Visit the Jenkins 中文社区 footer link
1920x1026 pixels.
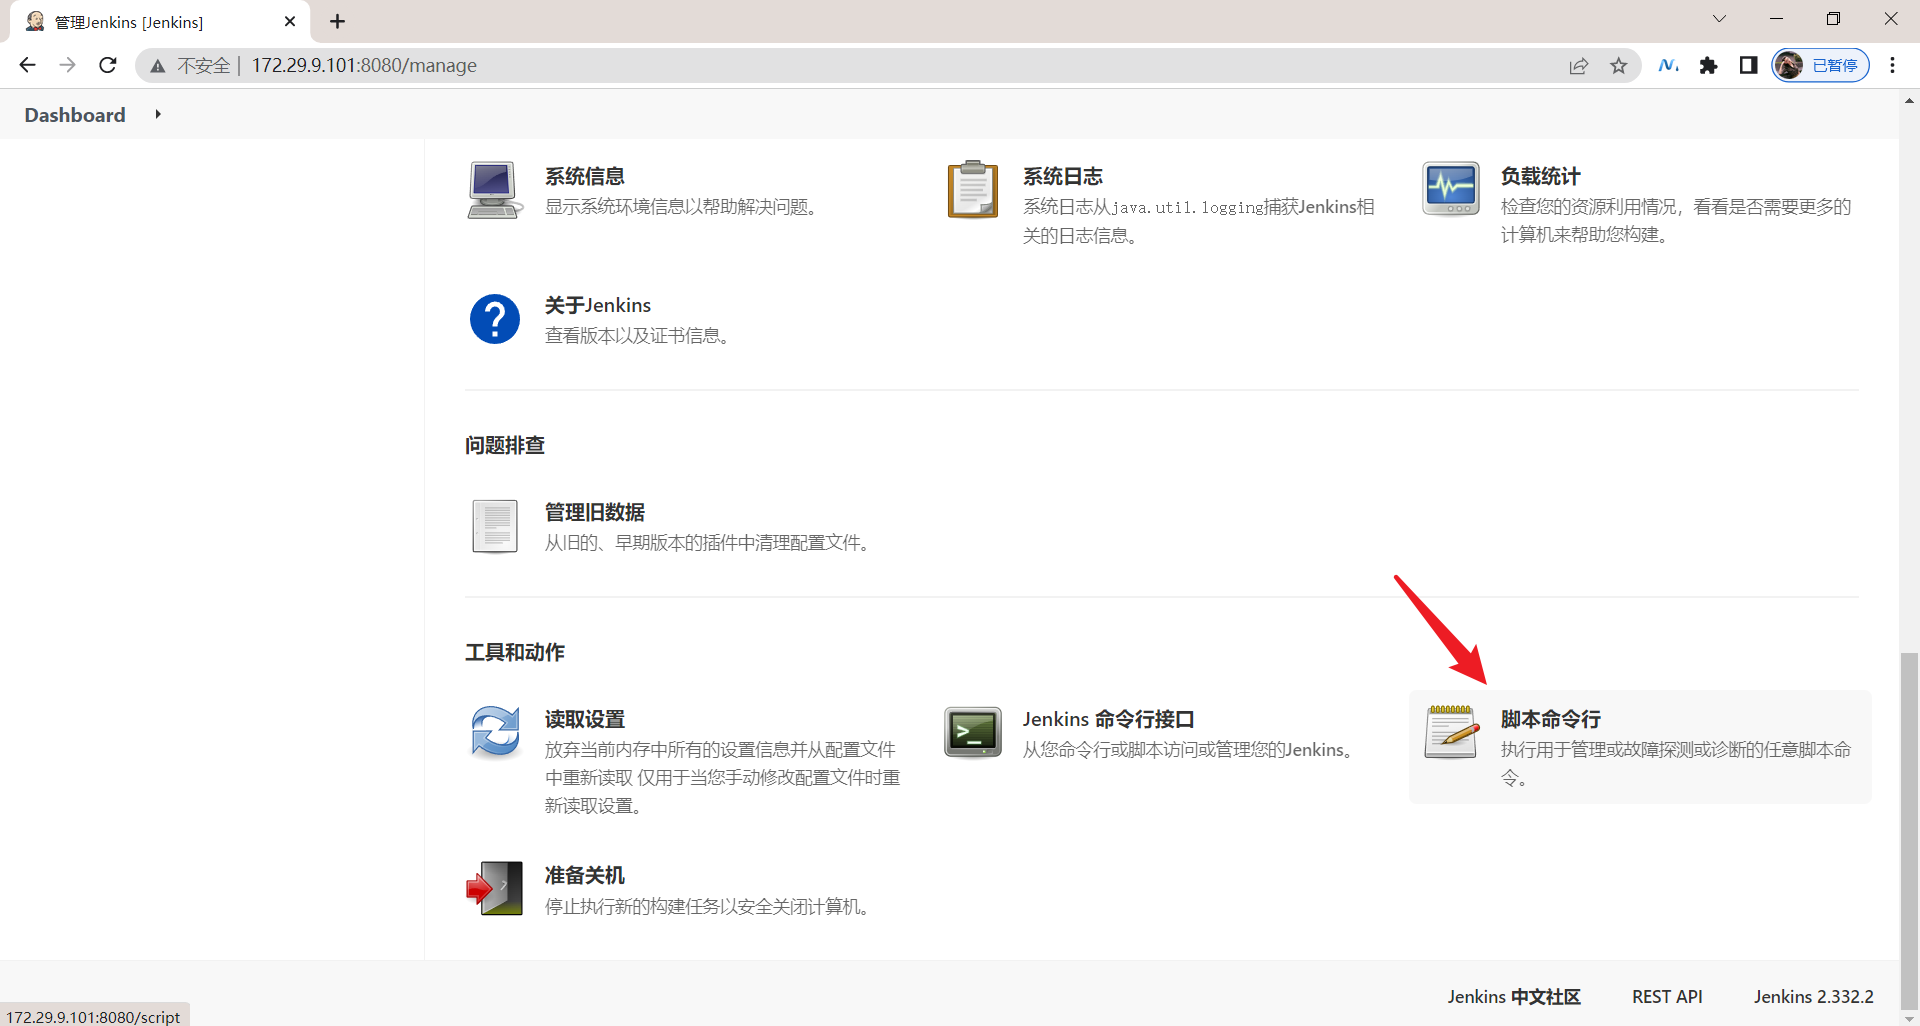click(x=1514, y=997)
